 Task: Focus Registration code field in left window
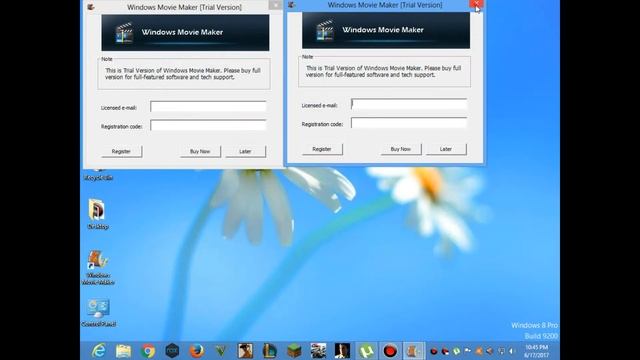pos(208,125)
